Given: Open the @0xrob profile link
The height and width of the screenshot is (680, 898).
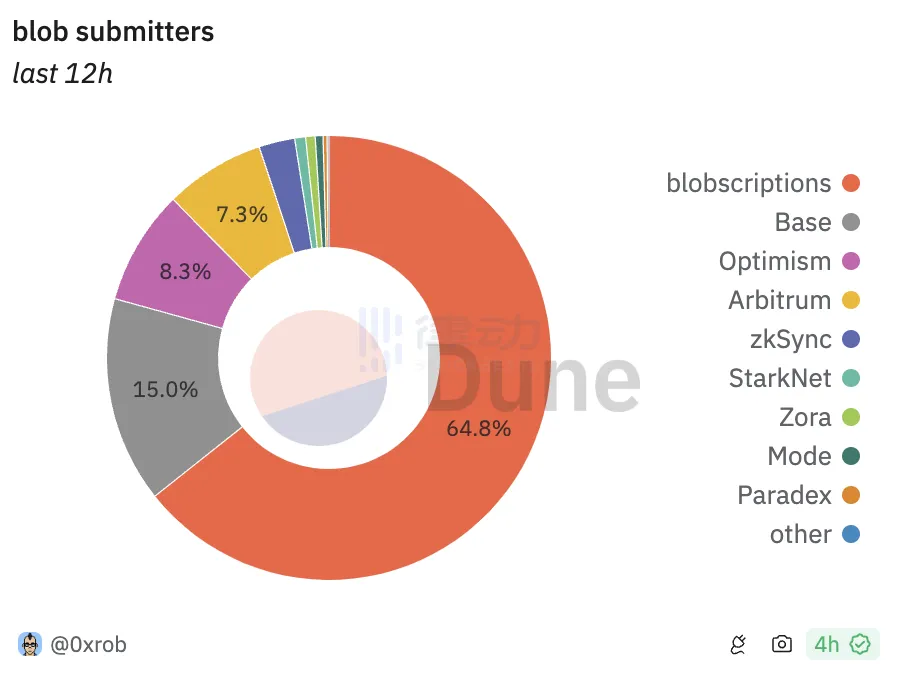Looking at the screenshot, I should (x=88, y=645).
